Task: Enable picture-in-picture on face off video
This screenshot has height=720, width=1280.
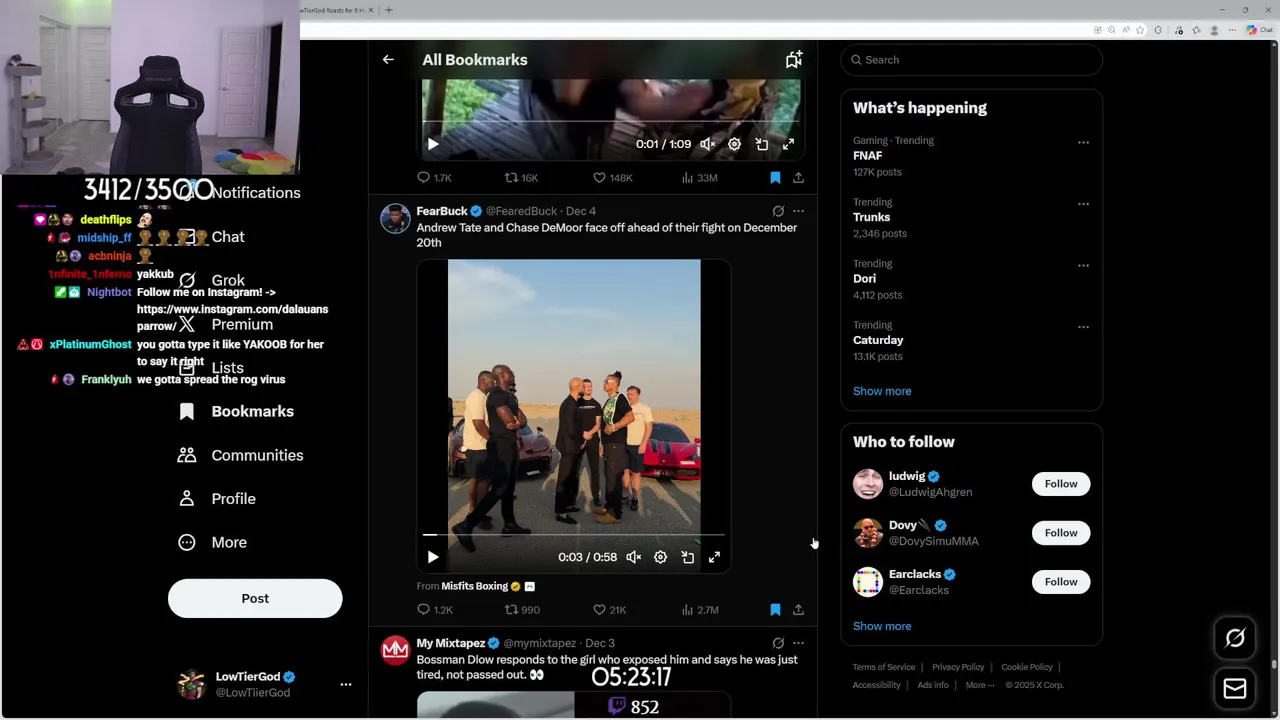Action: pos(687,557)
